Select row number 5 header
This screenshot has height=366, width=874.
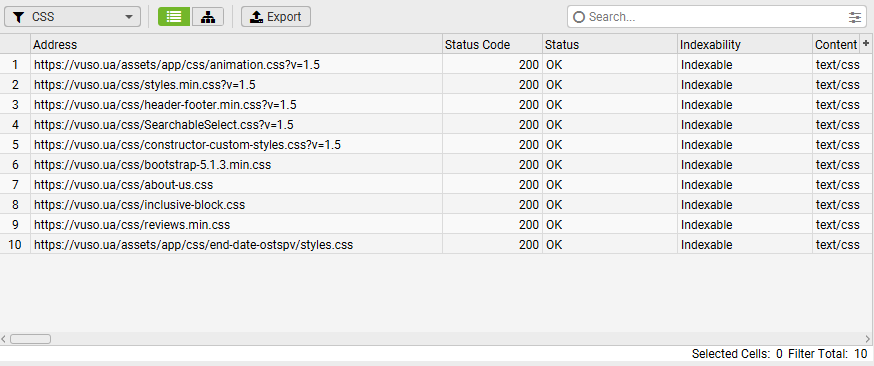coord(15,145)
